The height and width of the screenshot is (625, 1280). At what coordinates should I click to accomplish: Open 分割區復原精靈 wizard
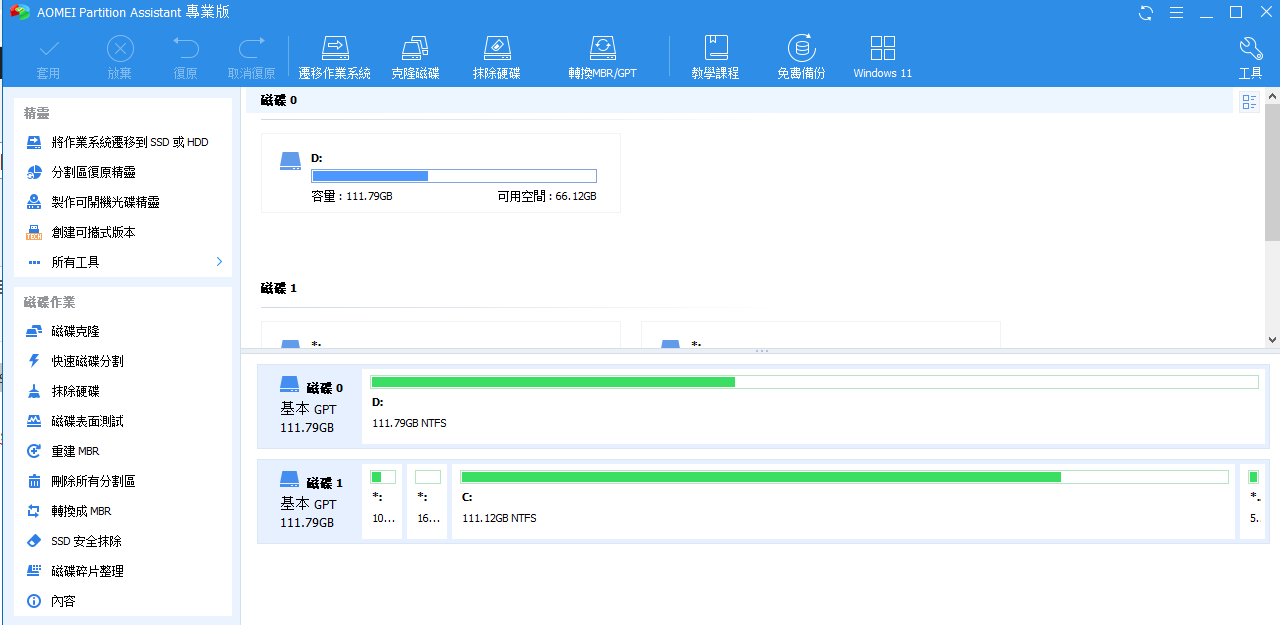tap(93, 172)
